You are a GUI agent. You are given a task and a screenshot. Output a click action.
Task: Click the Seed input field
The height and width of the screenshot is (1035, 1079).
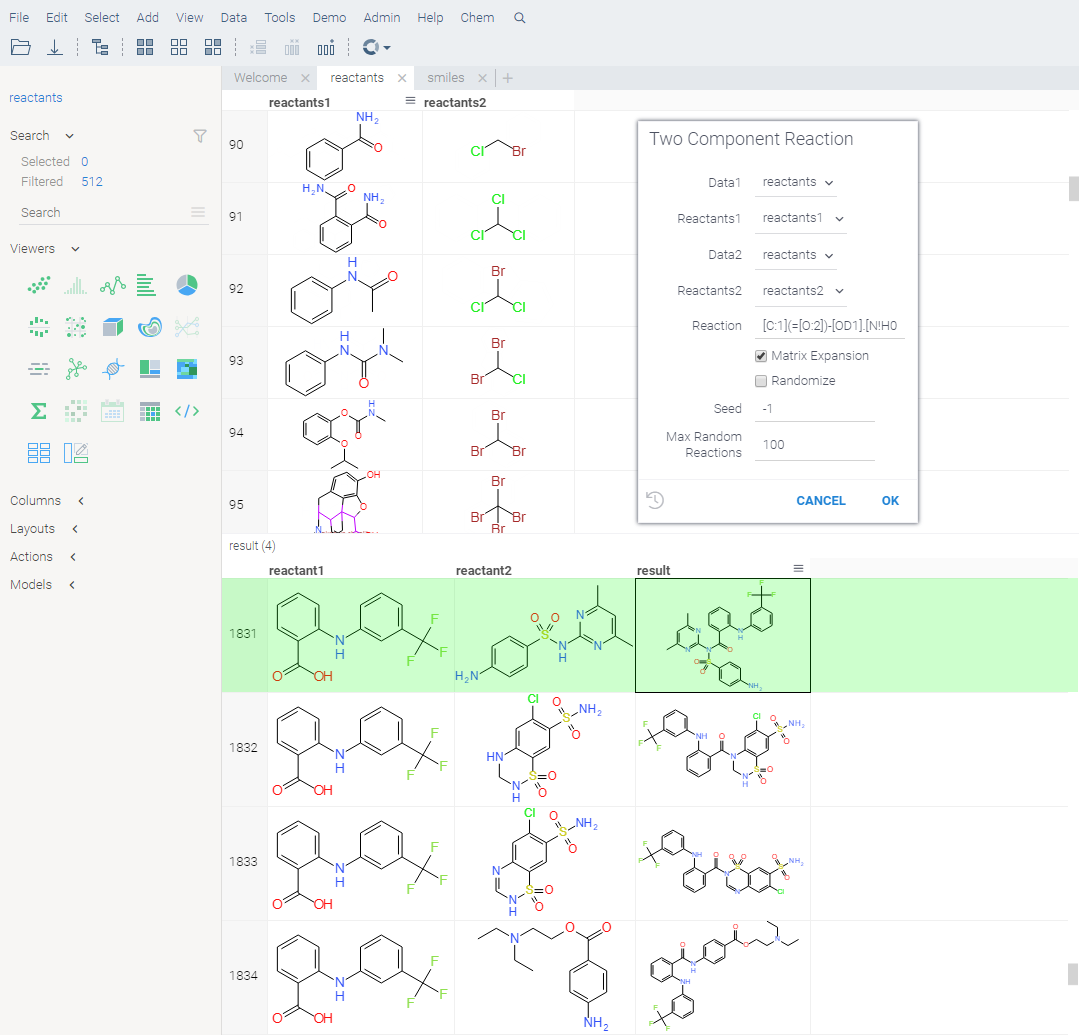click(x=815, y=409)
